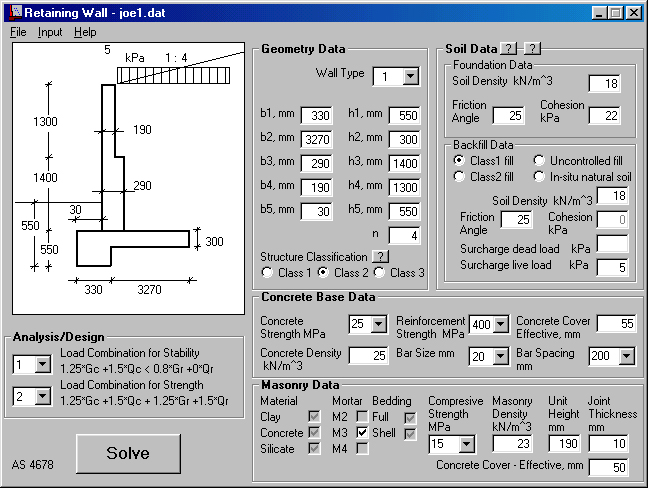Open the Wall Type dropdown
Screen dimensions: 648x488
[x=410, y=76]
